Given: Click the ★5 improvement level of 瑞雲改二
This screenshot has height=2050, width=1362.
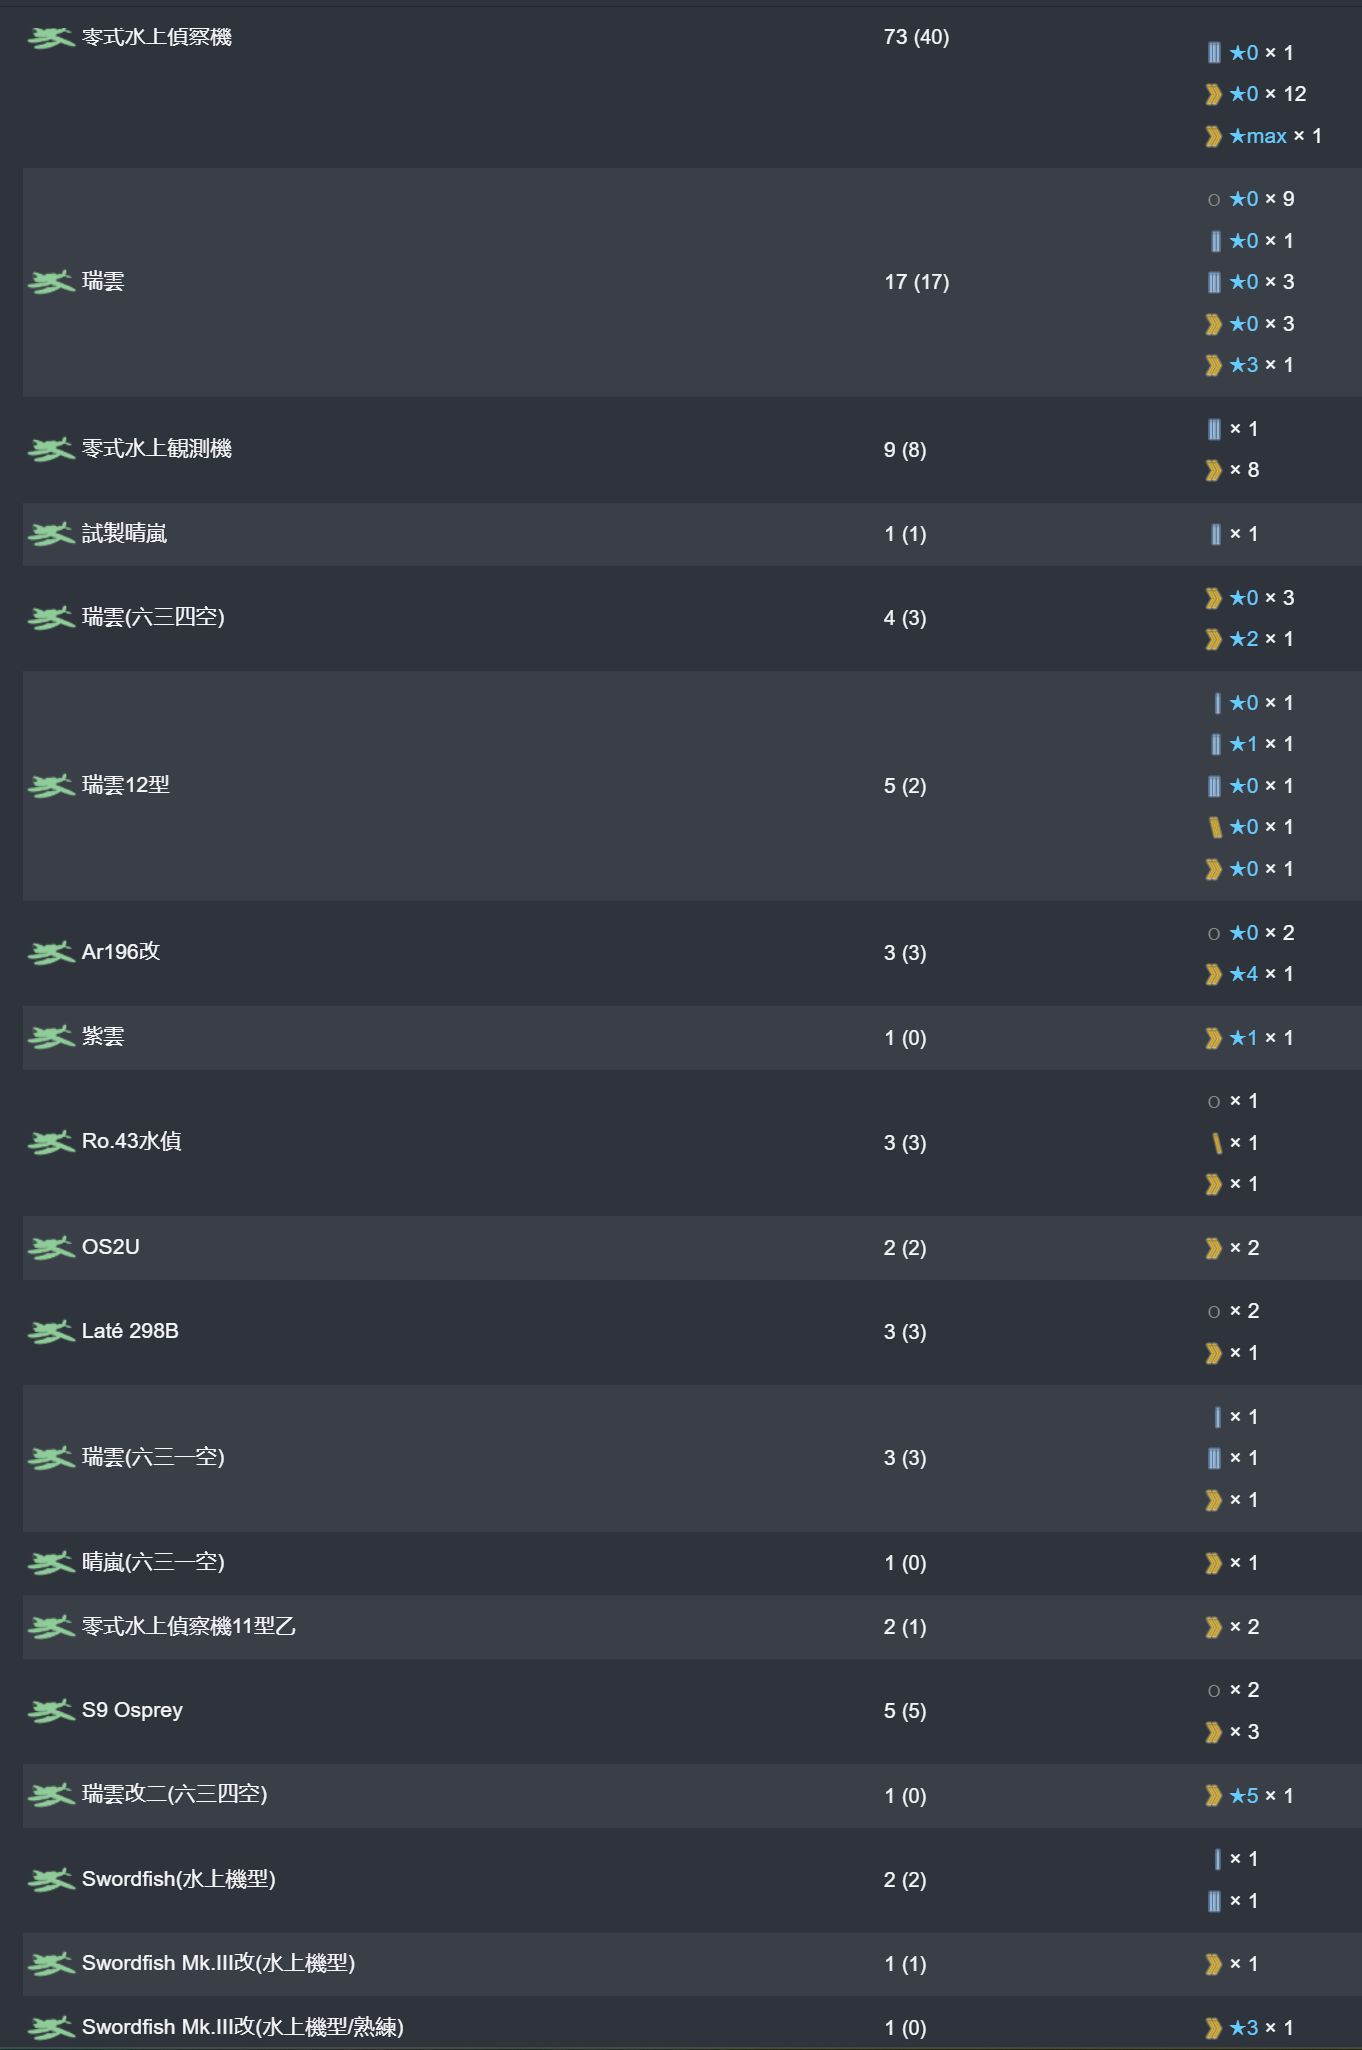Looking at the screenshot, I should (1244, 1796).
